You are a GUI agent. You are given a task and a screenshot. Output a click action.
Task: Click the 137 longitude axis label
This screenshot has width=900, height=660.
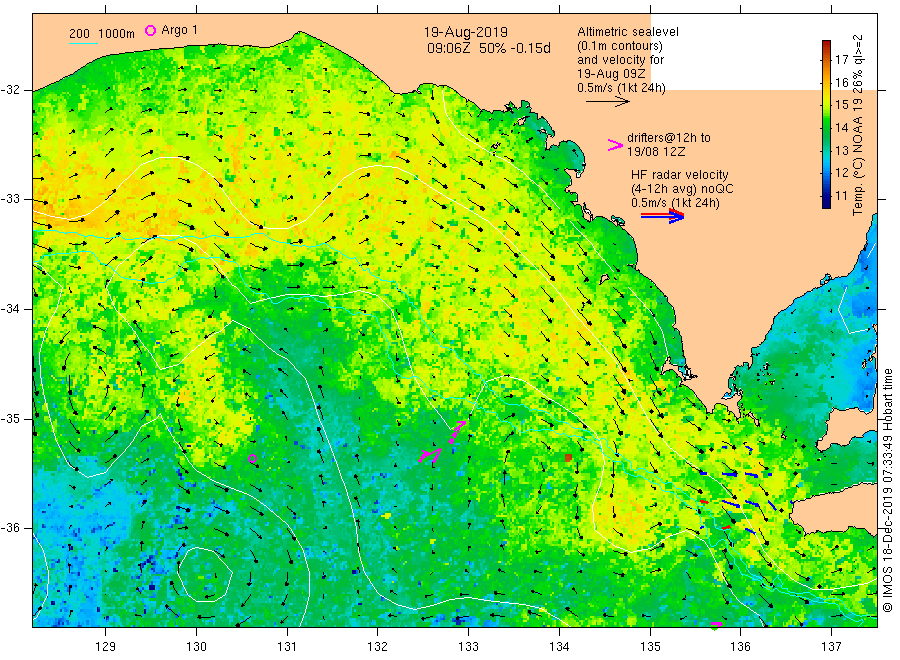click(831, 647)
